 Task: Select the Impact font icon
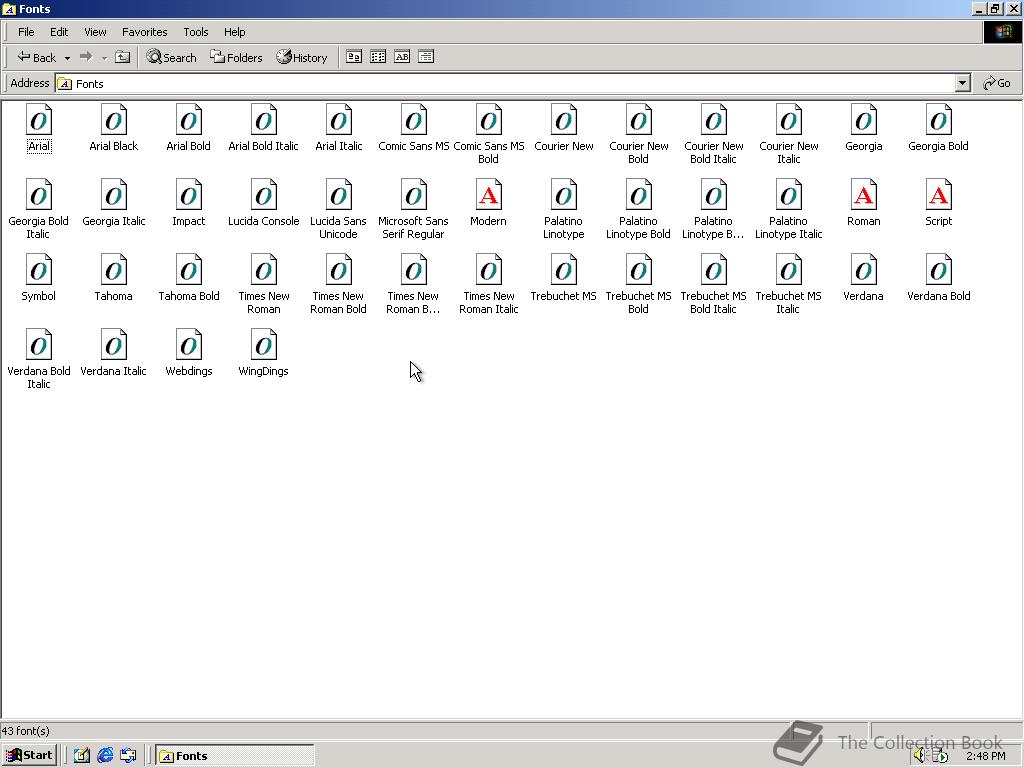point(189,195)
